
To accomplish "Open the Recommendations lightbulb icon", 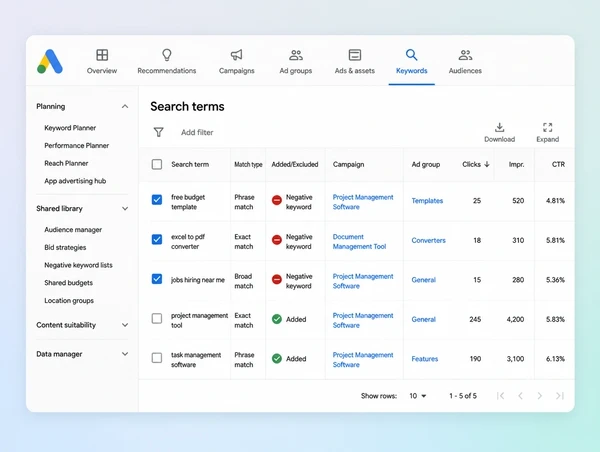I will click(167, 55).
